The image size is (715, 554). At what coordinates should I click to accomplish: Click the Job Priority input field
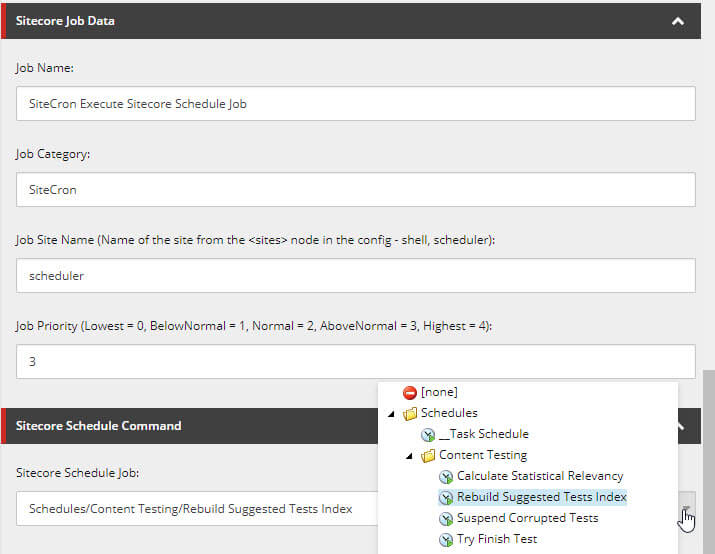[x=356, y=362]
